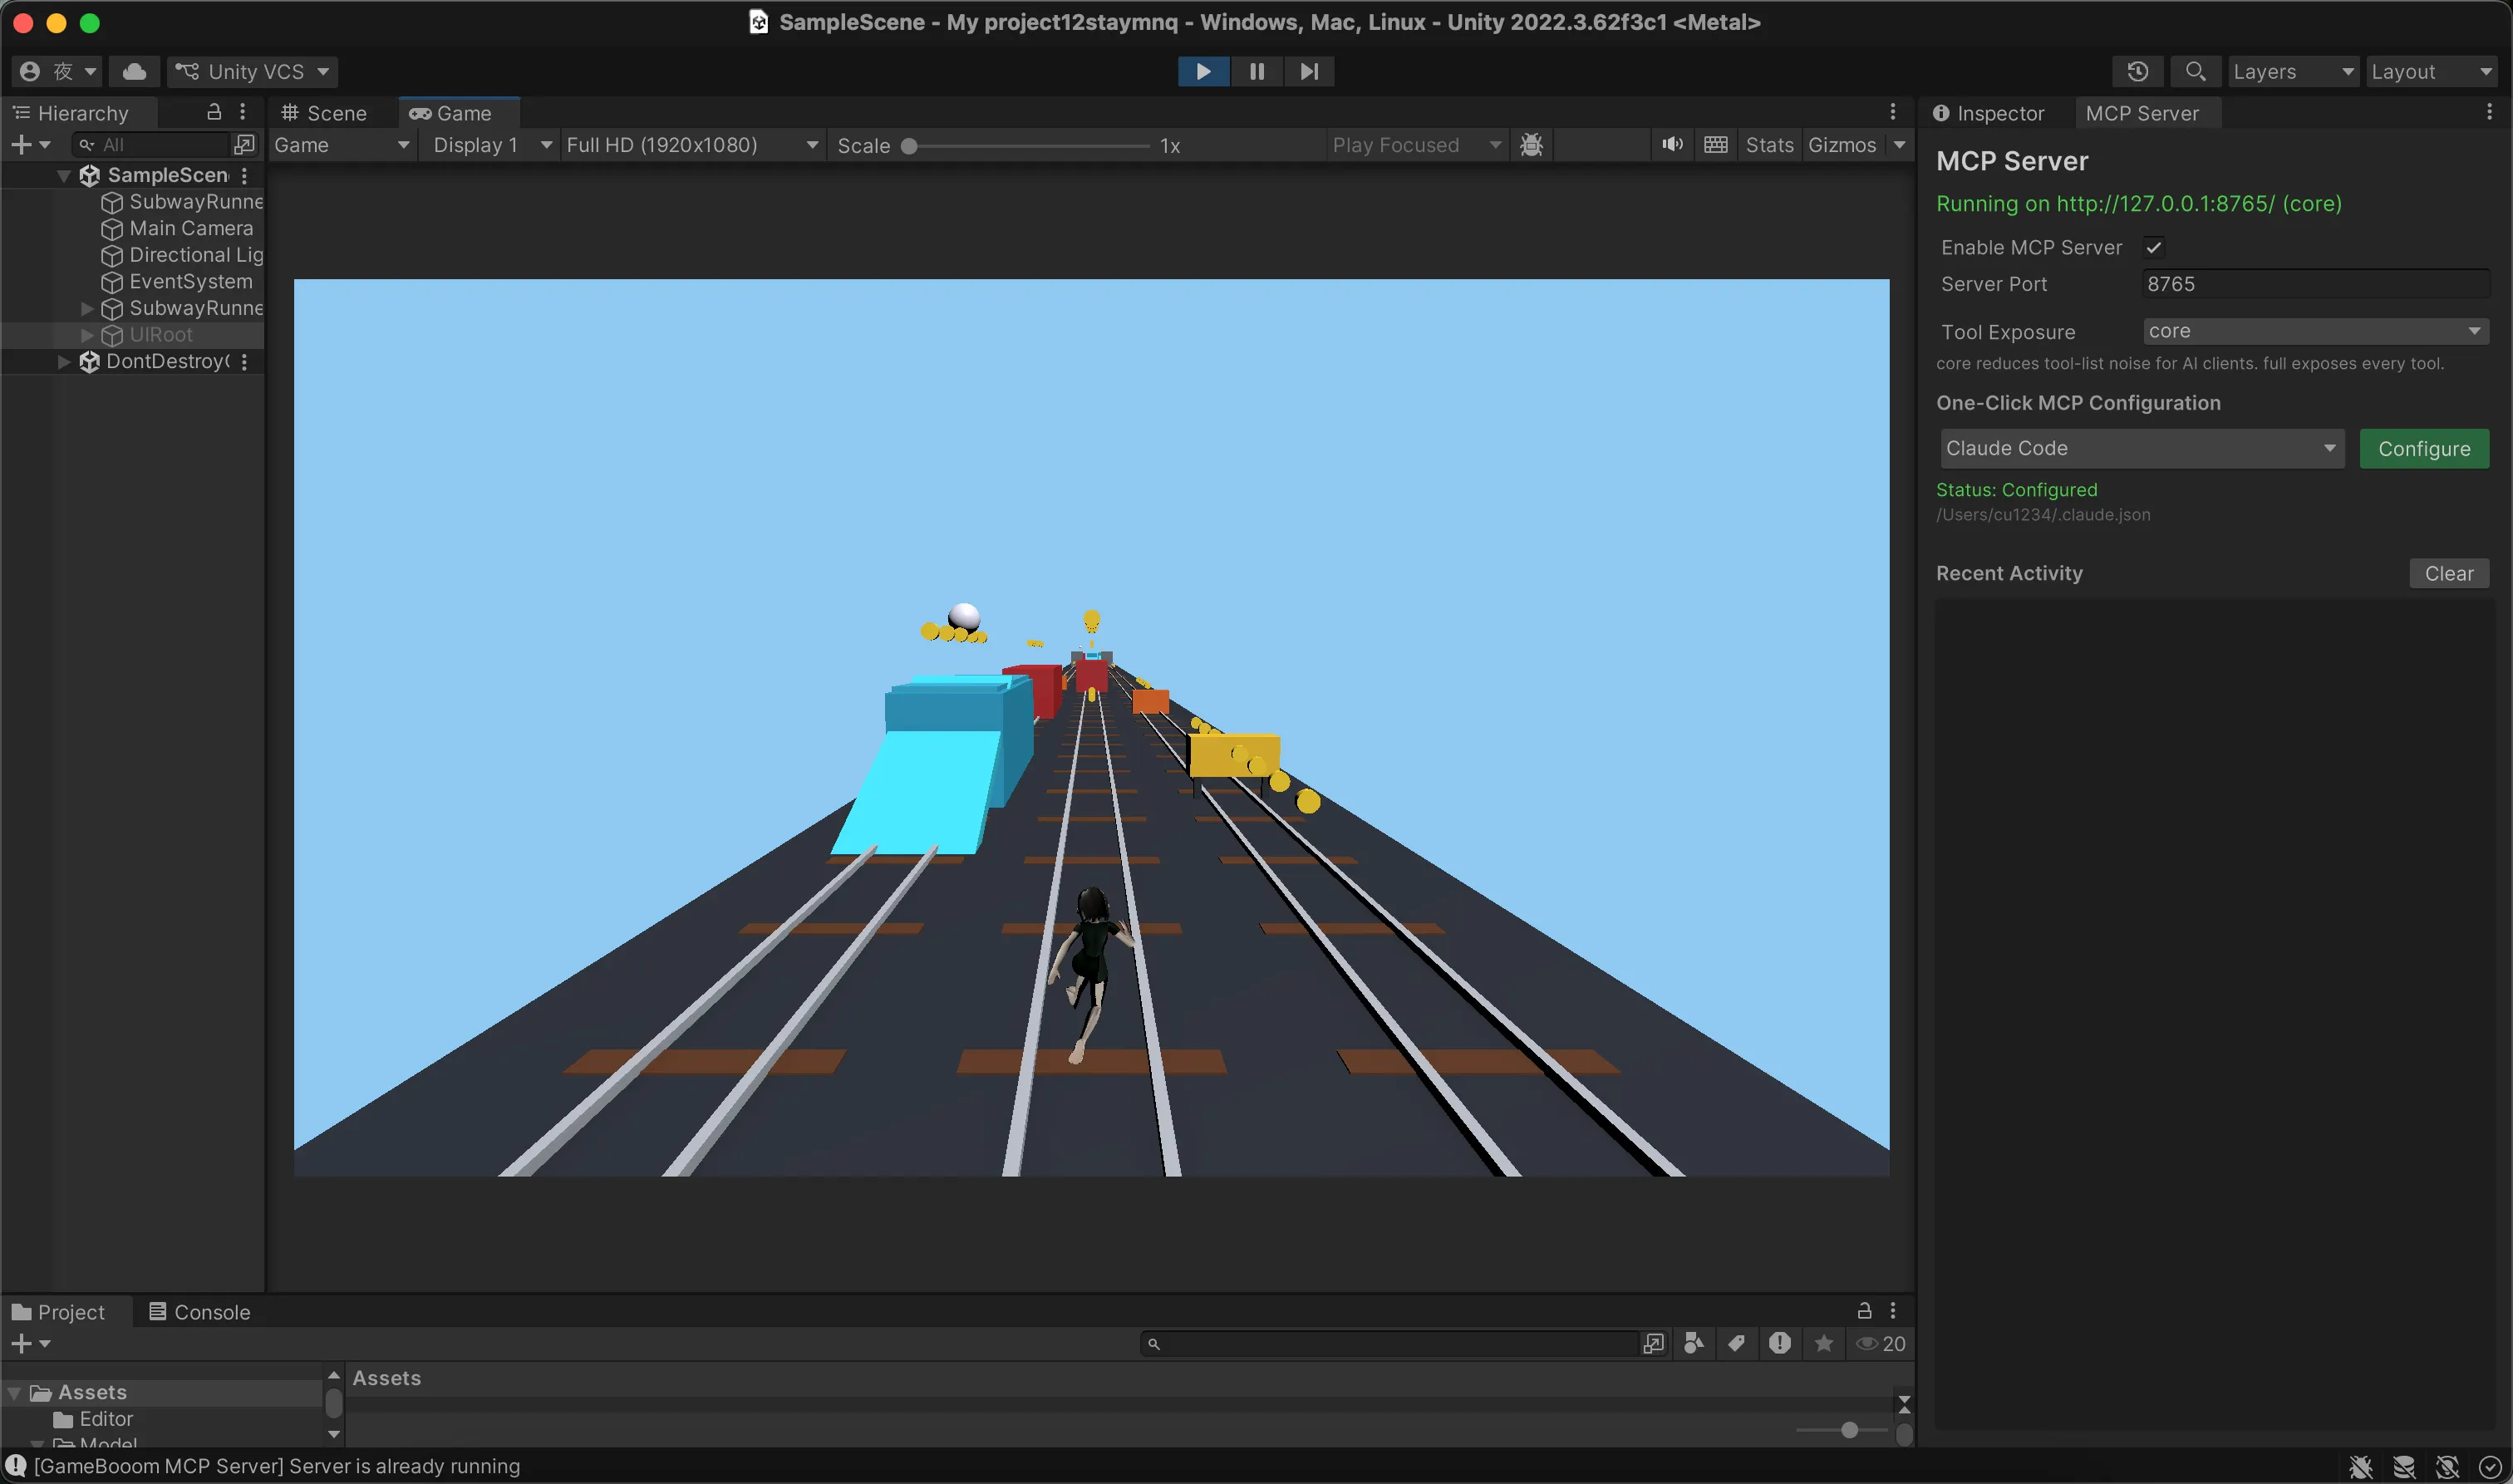Viewport: 2513px width, 1484px height.
Task: Save Project search as favorite
Action: 1824,1344
